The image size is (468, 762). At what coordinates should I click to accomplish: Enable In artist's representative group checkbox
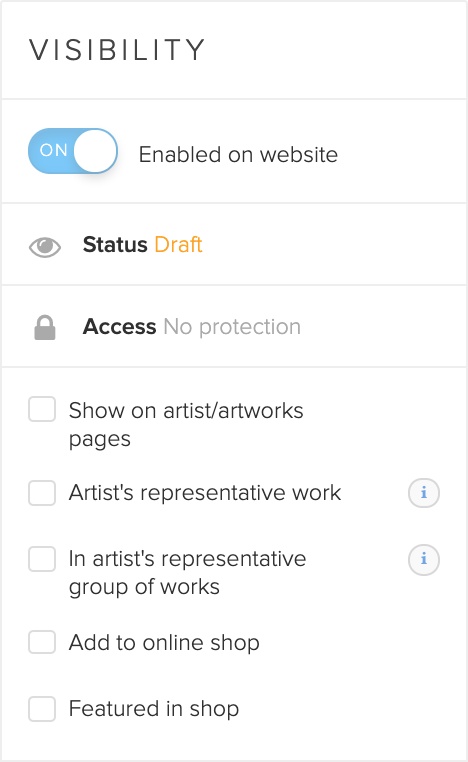click(42, 559)
